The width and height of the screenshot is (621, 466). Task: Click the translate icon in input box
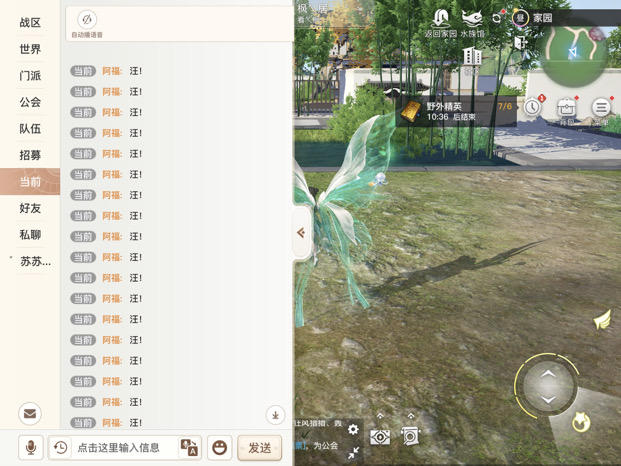[189, 447]
